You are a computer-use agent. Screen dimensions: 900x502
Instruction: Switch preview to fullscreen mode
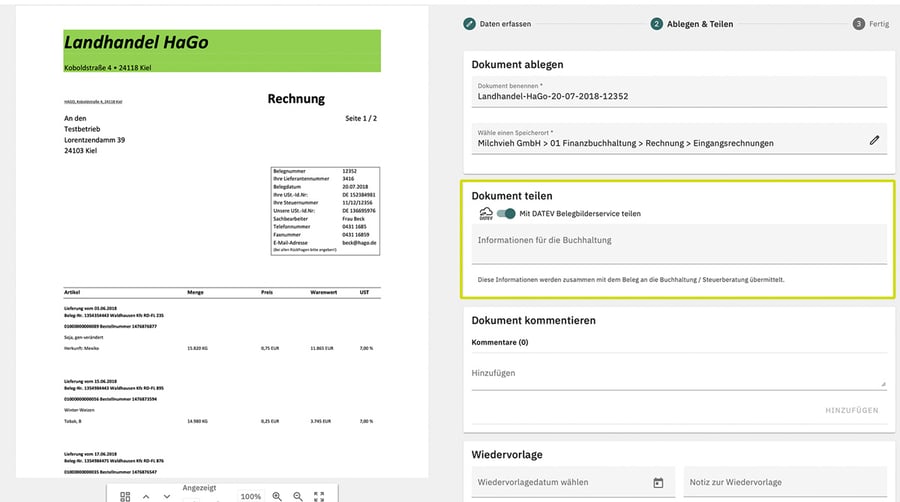[319, 496]
